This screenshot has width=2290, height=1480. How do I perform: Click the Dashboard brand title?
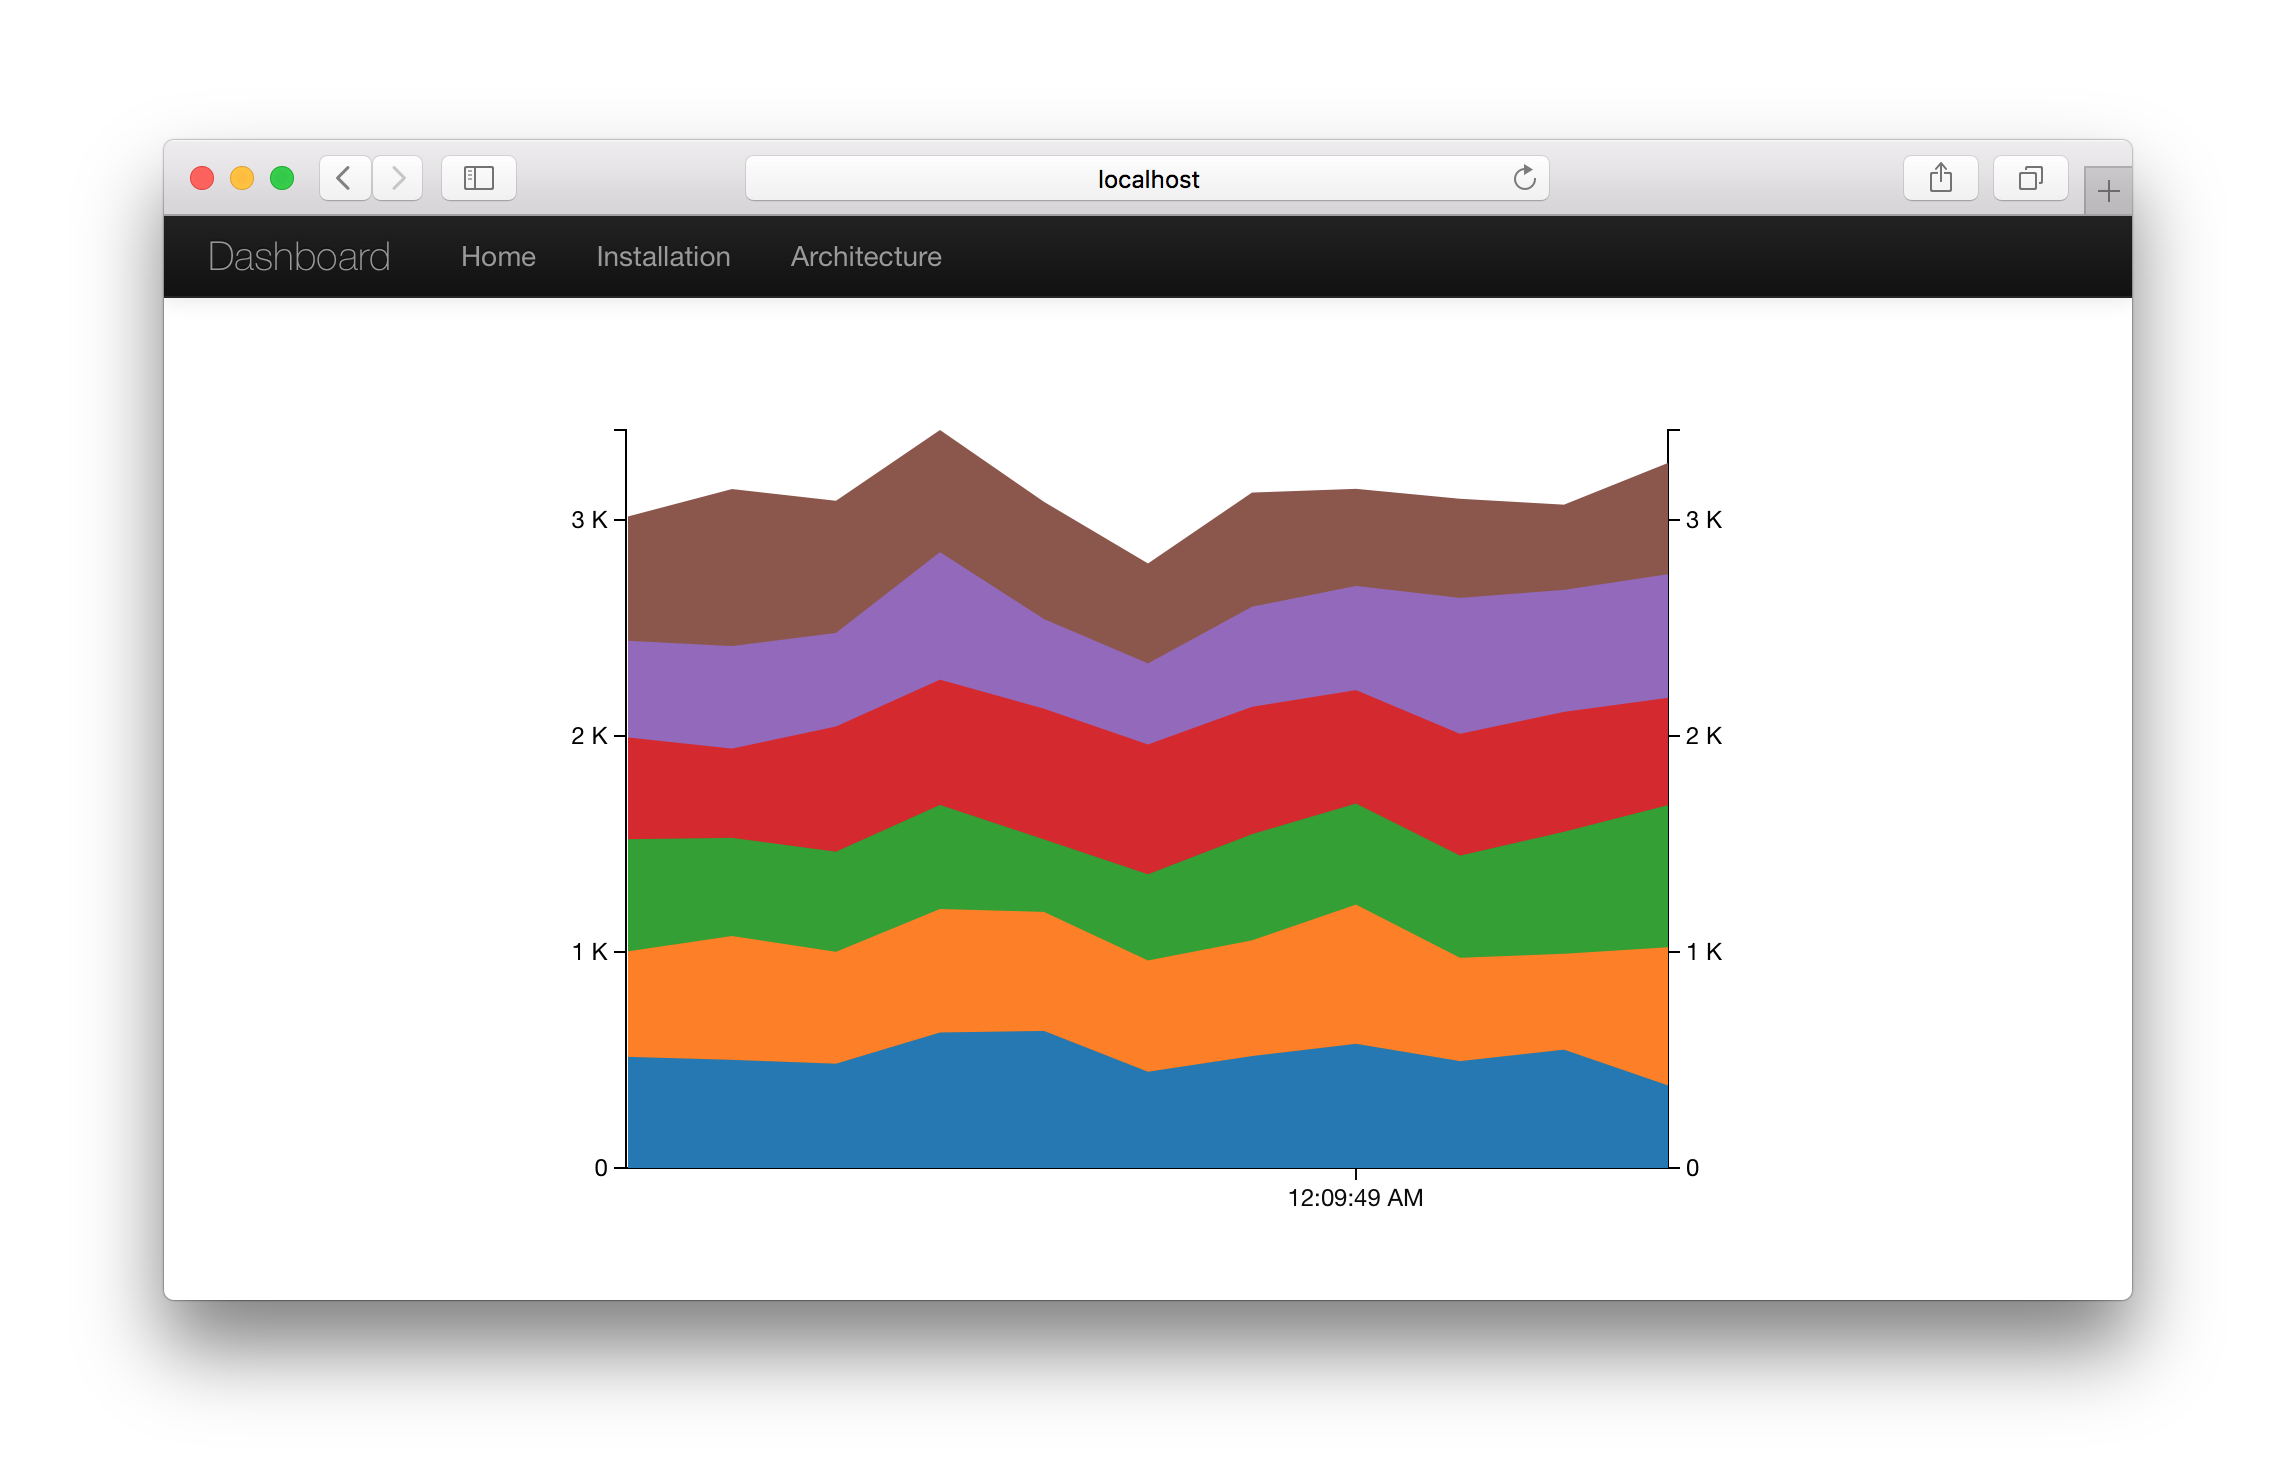point(299,257)
